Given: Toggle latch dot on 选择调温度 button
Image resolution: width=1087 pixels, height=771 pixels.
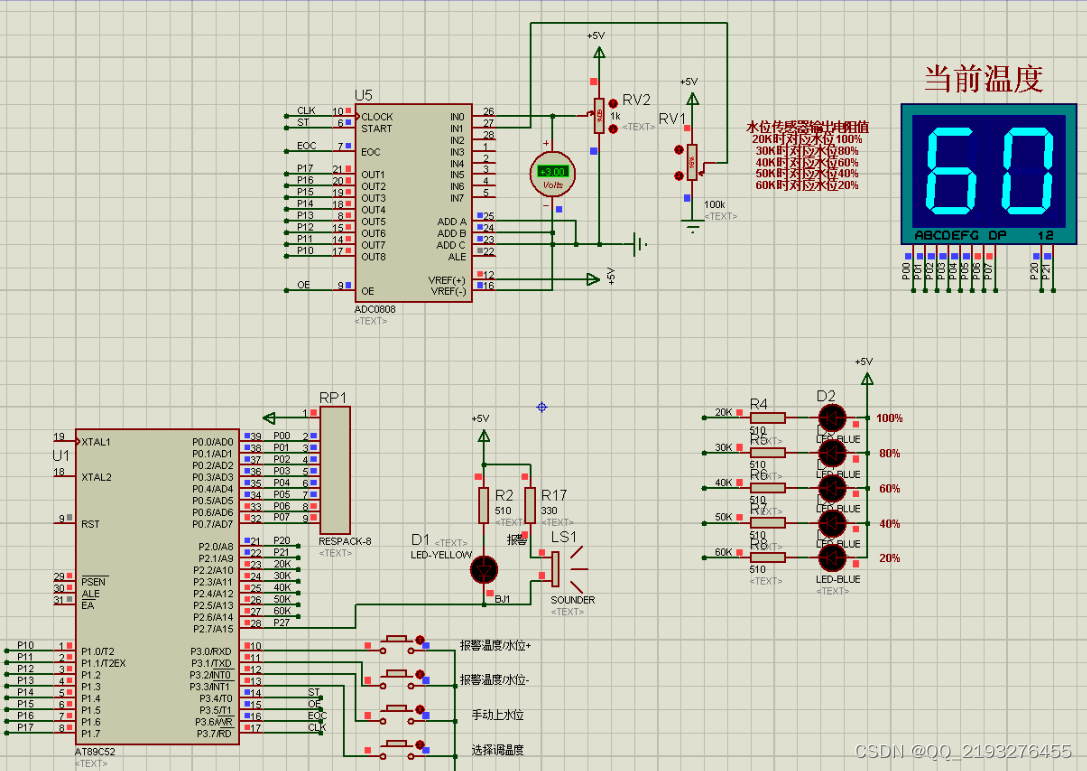Looking at the screenshot, I should 419,745.
